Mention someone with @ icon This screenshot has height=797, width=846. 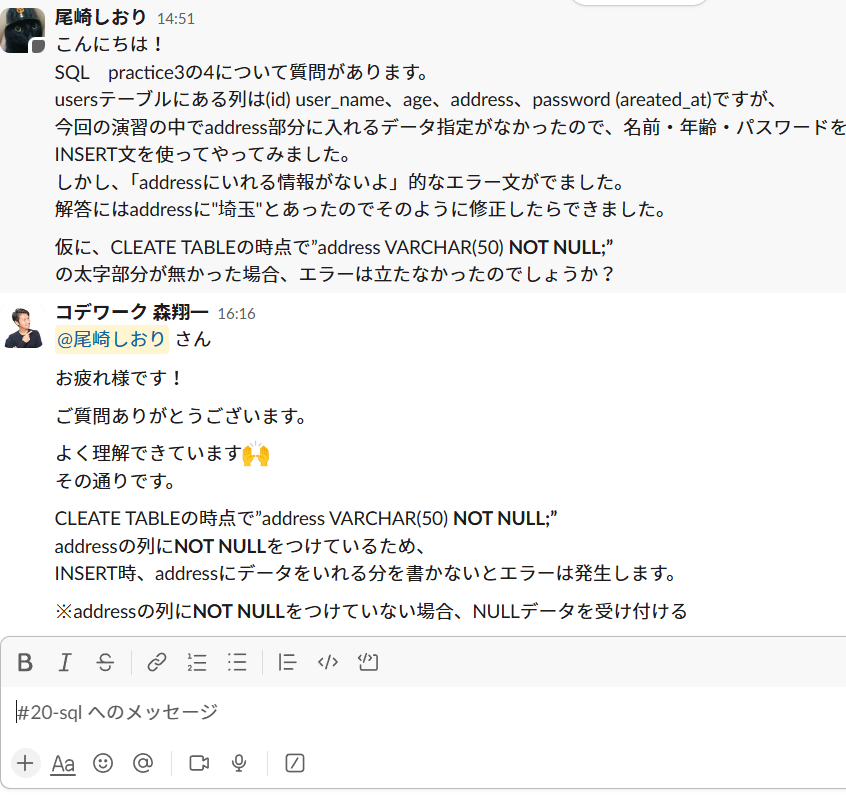tap(143, 763)
